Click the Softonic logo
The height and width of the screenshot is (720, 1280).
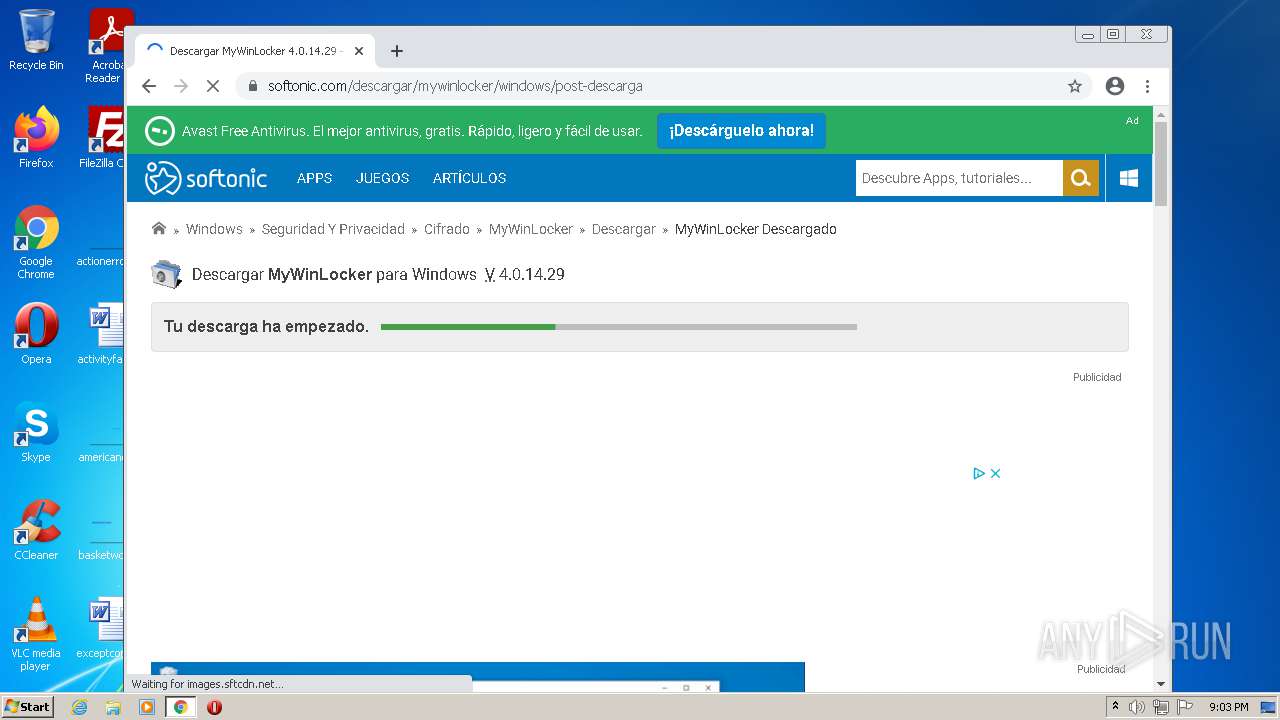pyautogui.click(x=206, y=178)
